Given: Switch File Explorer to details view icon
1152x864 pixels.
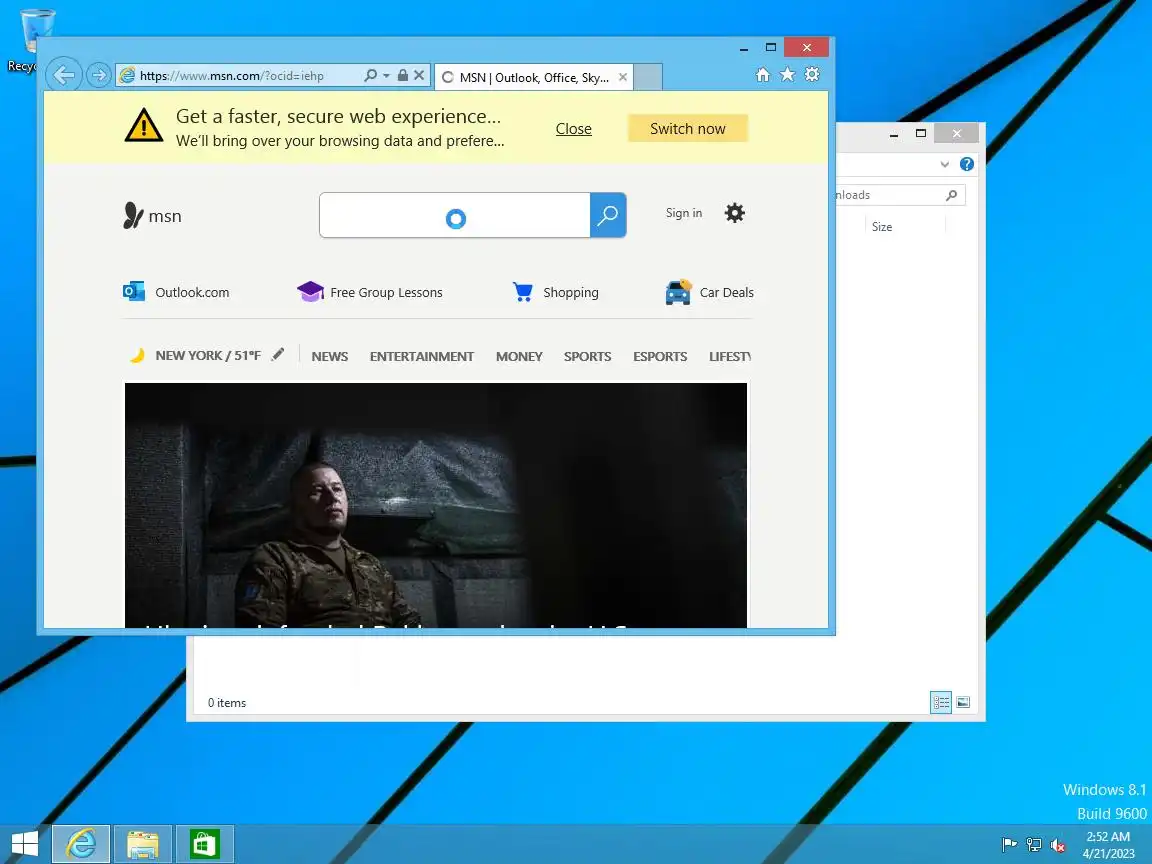Looking at the screenshot, I should (941, 702).
